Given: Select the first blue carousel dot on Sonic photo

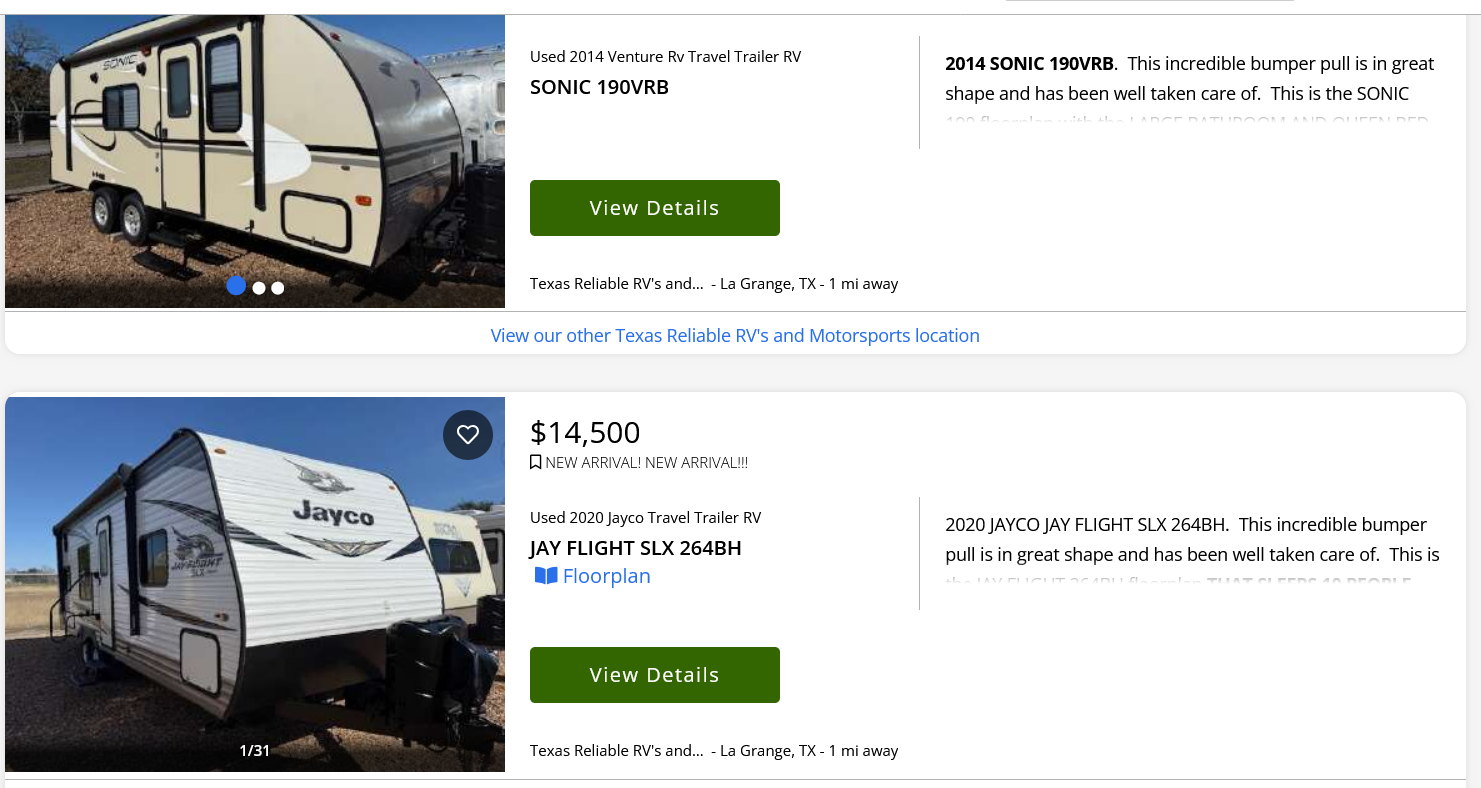Looking at the screenshot, I should point(236,286).
